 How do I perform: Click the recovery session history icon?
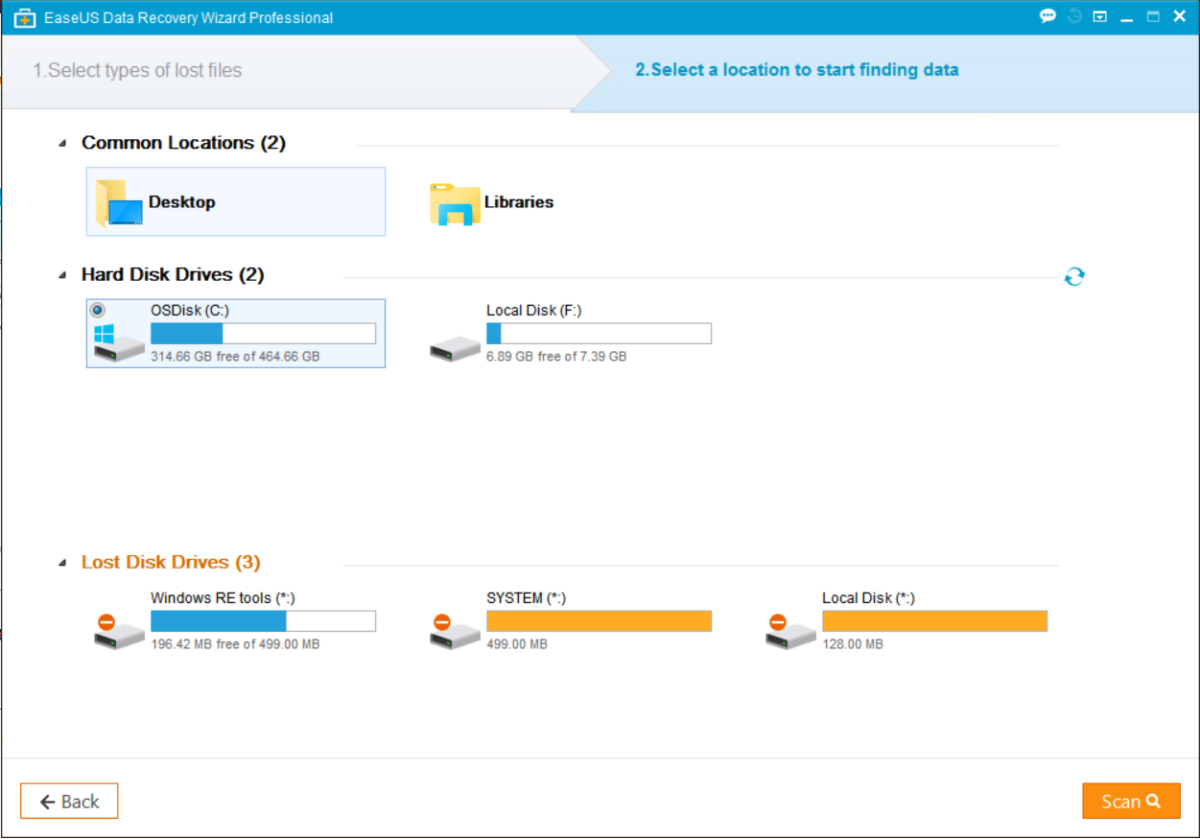(x=1074, y=16)
